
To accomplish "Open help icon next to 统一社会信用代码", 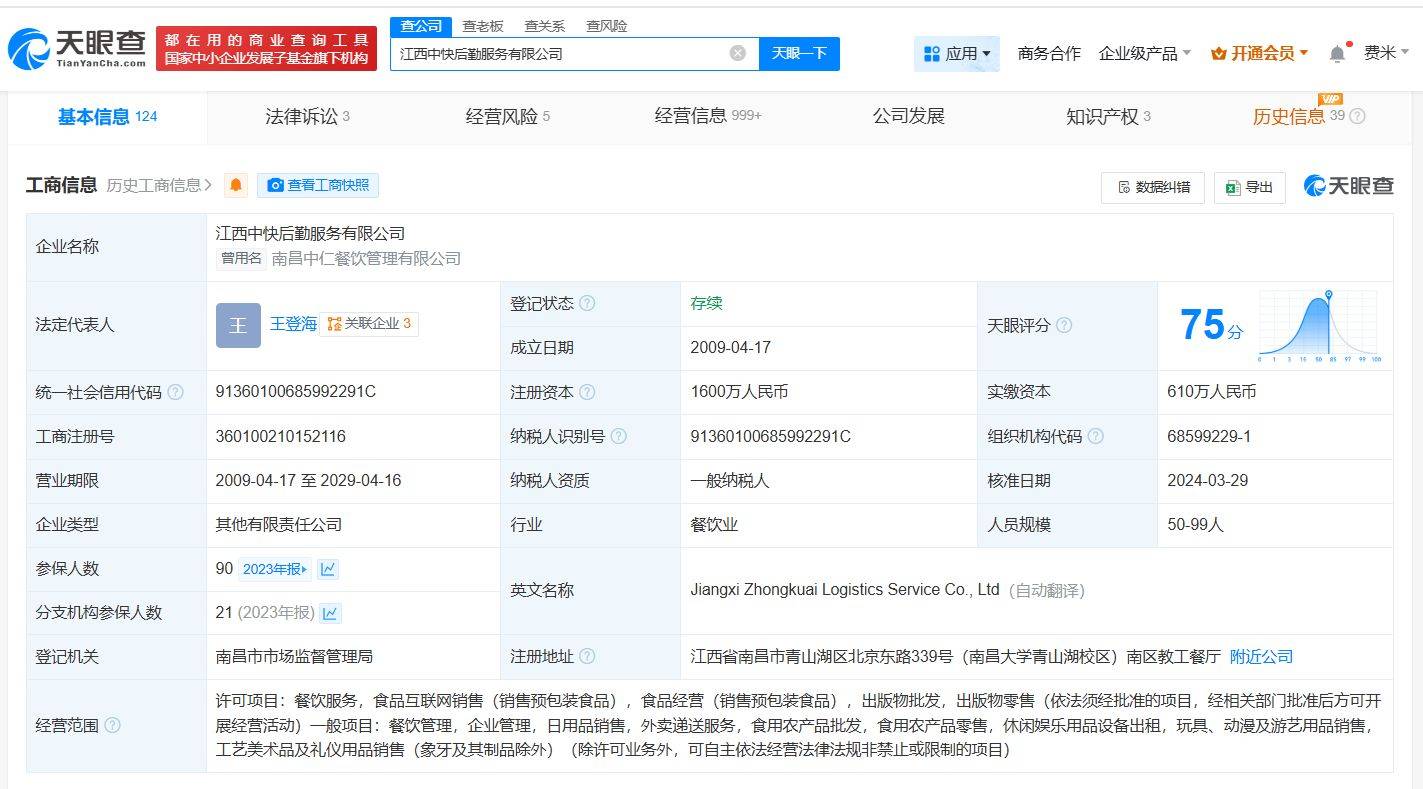I will 176,392.
